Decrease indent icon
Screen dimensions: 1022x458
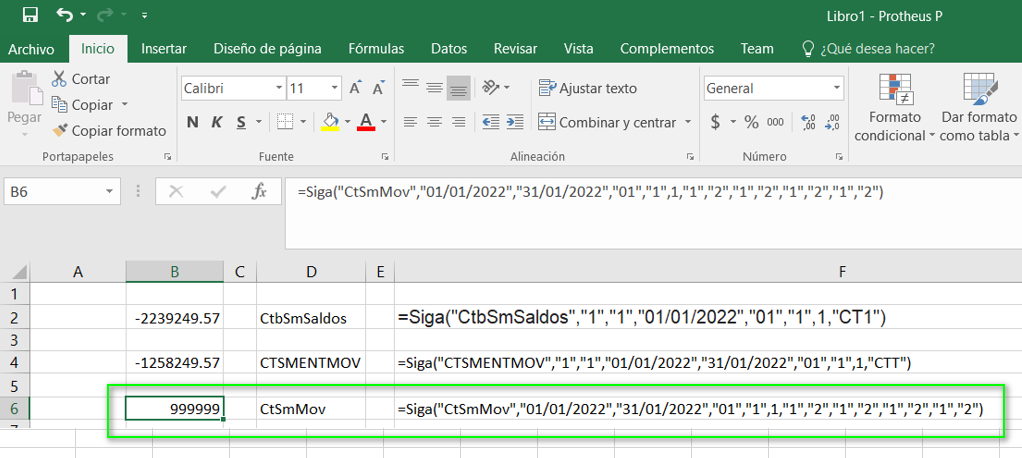tap(491, 122)
